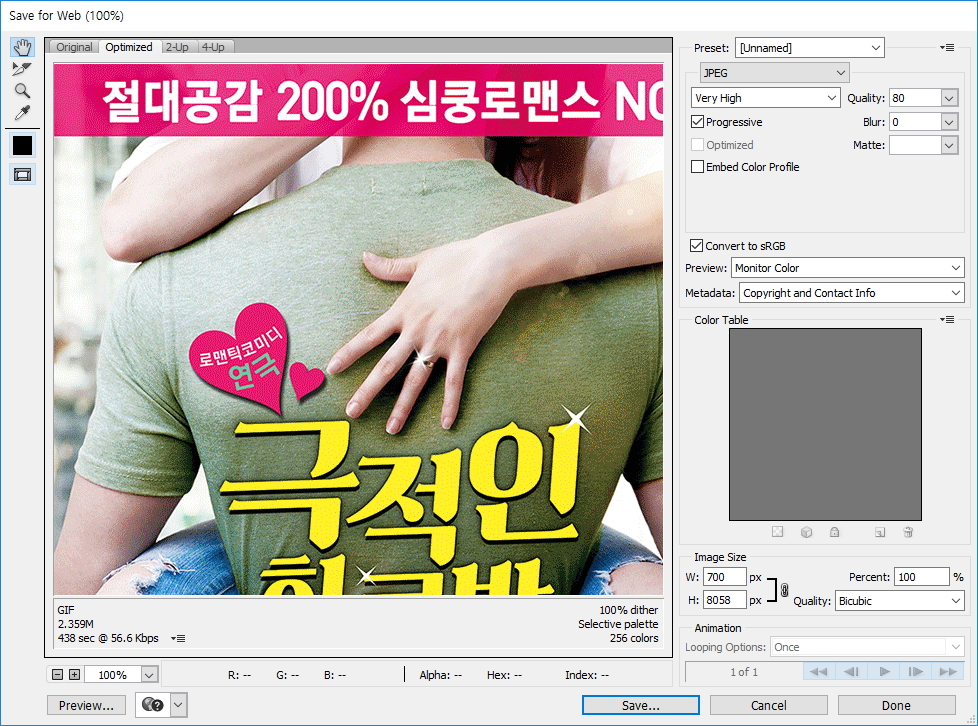This screenshot has height=726, width=978.
Task: Click the Save... button
Action: click(641, 705)
